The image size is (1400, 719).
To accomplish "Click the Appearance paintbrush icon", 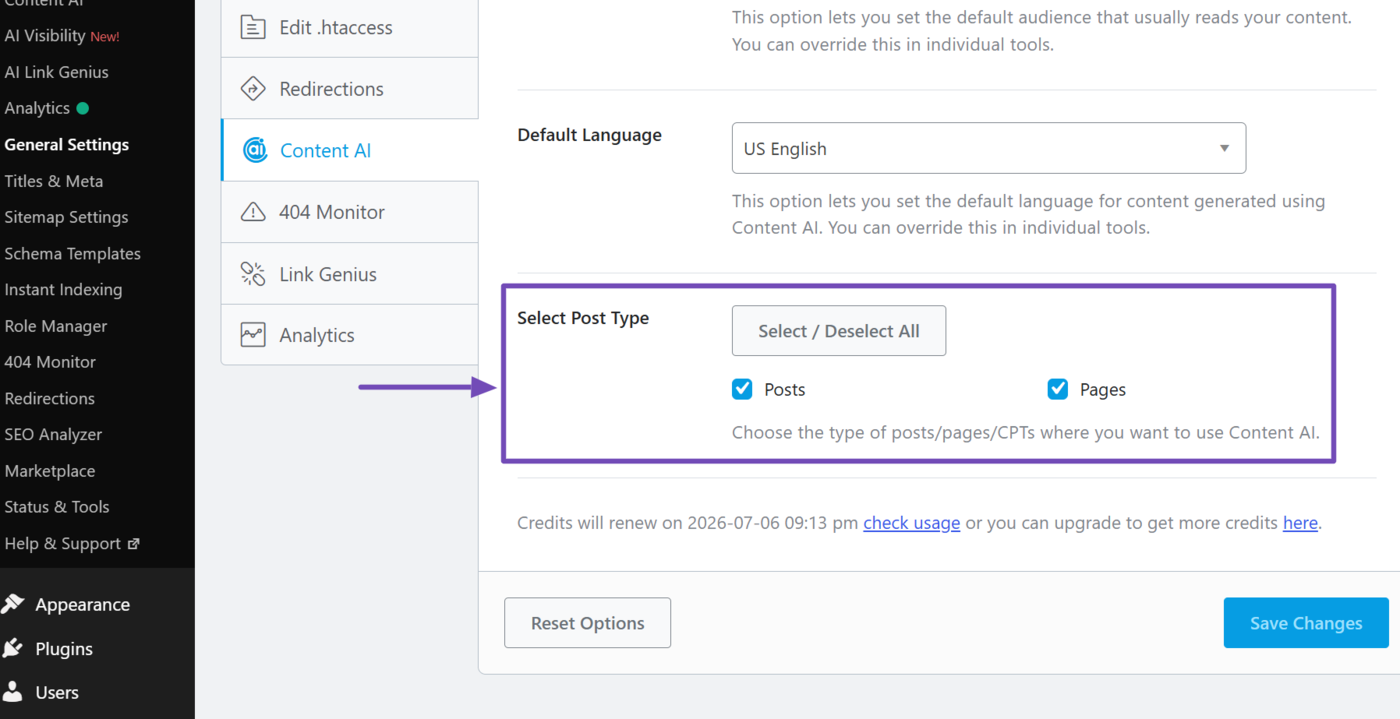I will coord(13,604).
